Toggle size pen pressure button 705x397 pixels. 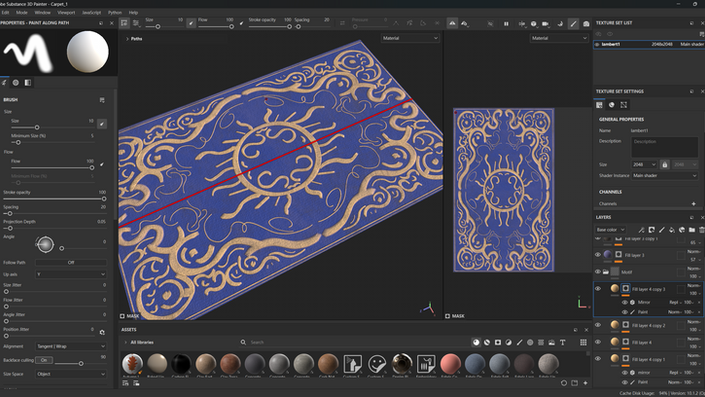[191, 22]
